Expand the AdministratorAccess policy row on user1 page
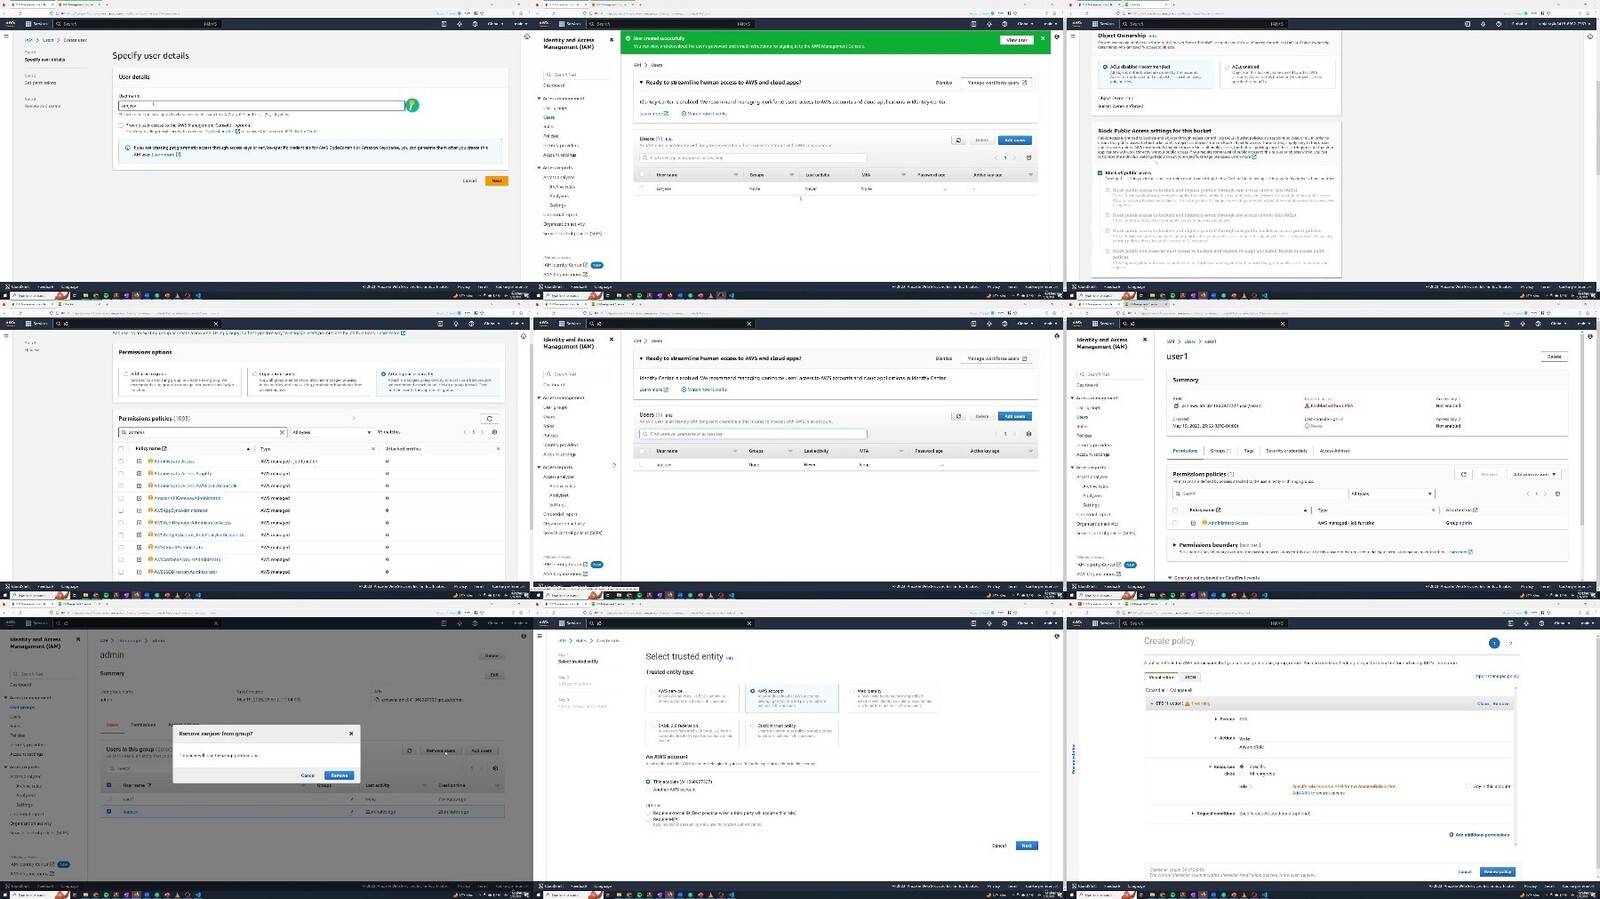This screenshot has width=1600, height=899. click(1193, 523)
